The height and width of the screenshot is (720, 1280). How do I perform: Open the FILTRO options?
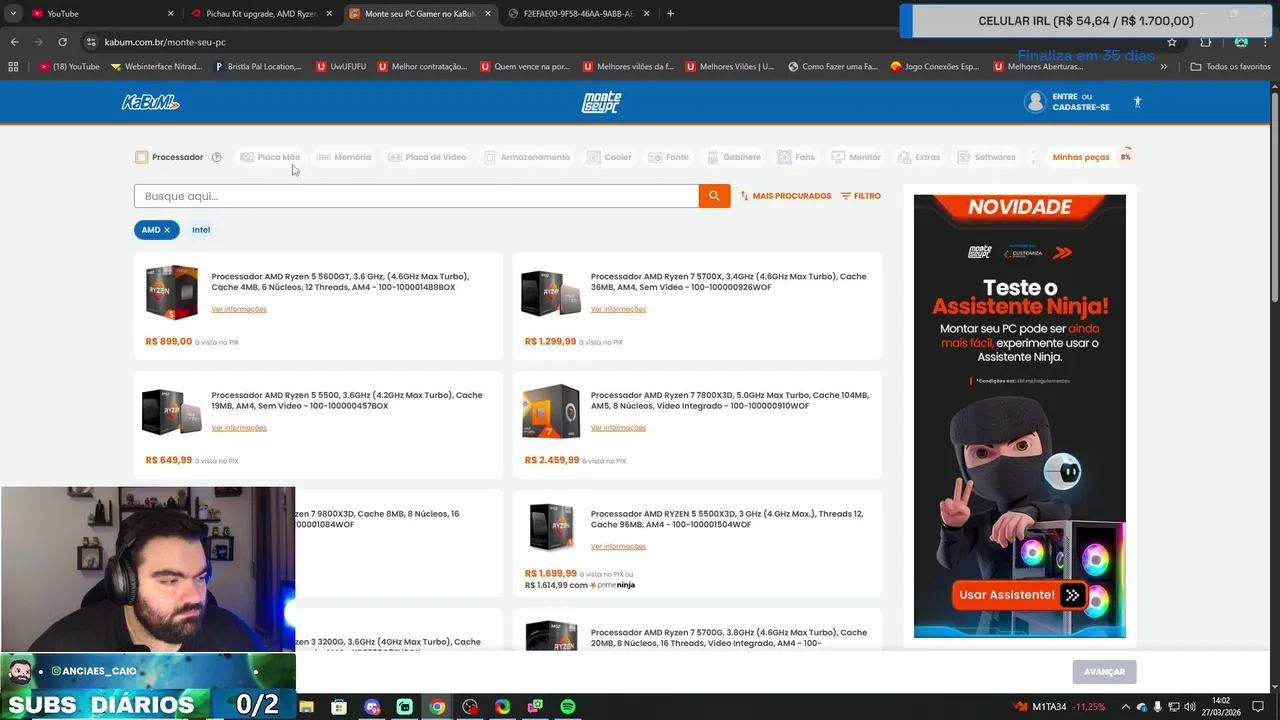861,196
